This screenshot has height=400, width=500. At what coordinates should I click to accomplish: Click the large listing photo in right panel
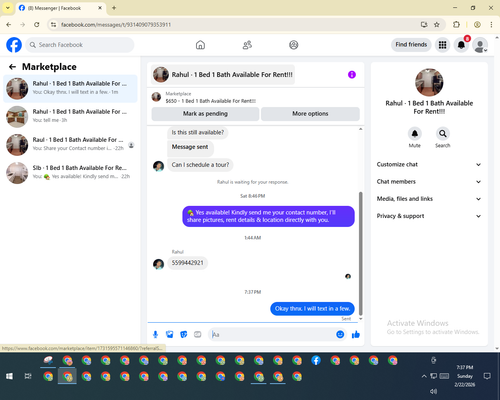429,82
